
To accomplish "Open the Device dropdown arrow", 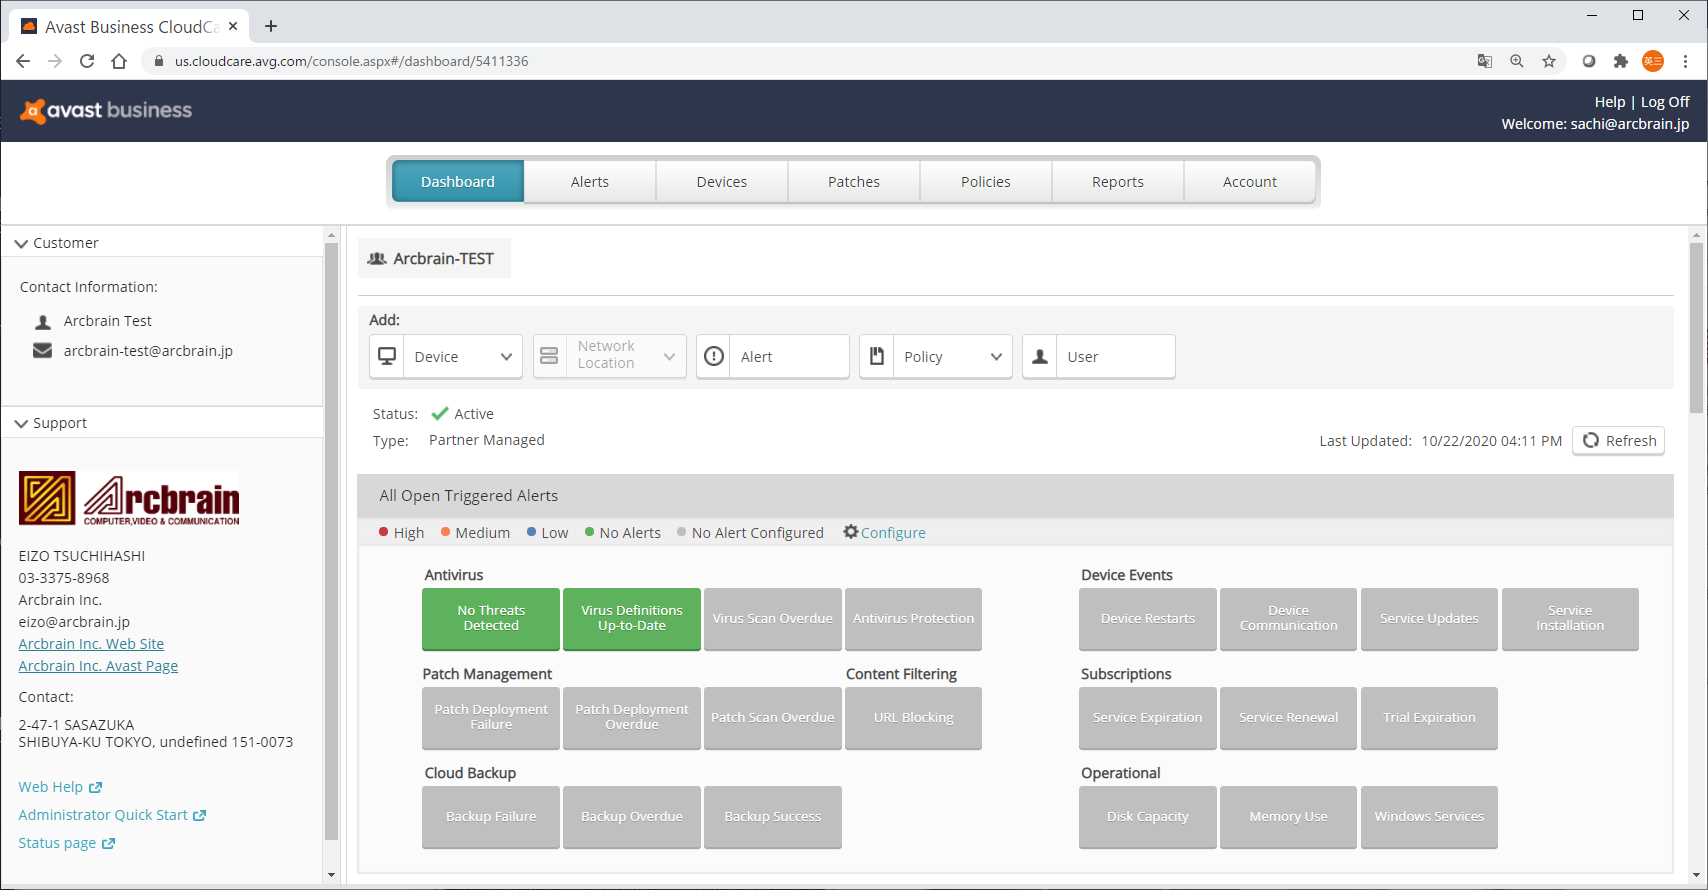I will point(506,357).
